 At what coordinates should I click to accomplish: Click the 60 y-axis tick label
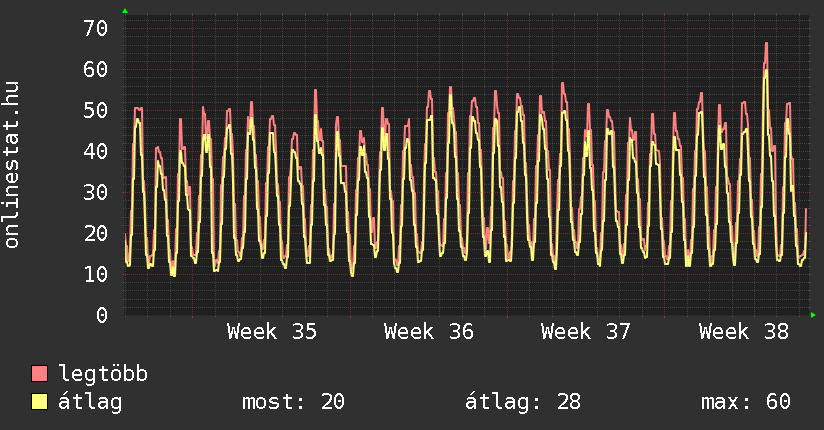pyautogui.click(x=96, y=69)
